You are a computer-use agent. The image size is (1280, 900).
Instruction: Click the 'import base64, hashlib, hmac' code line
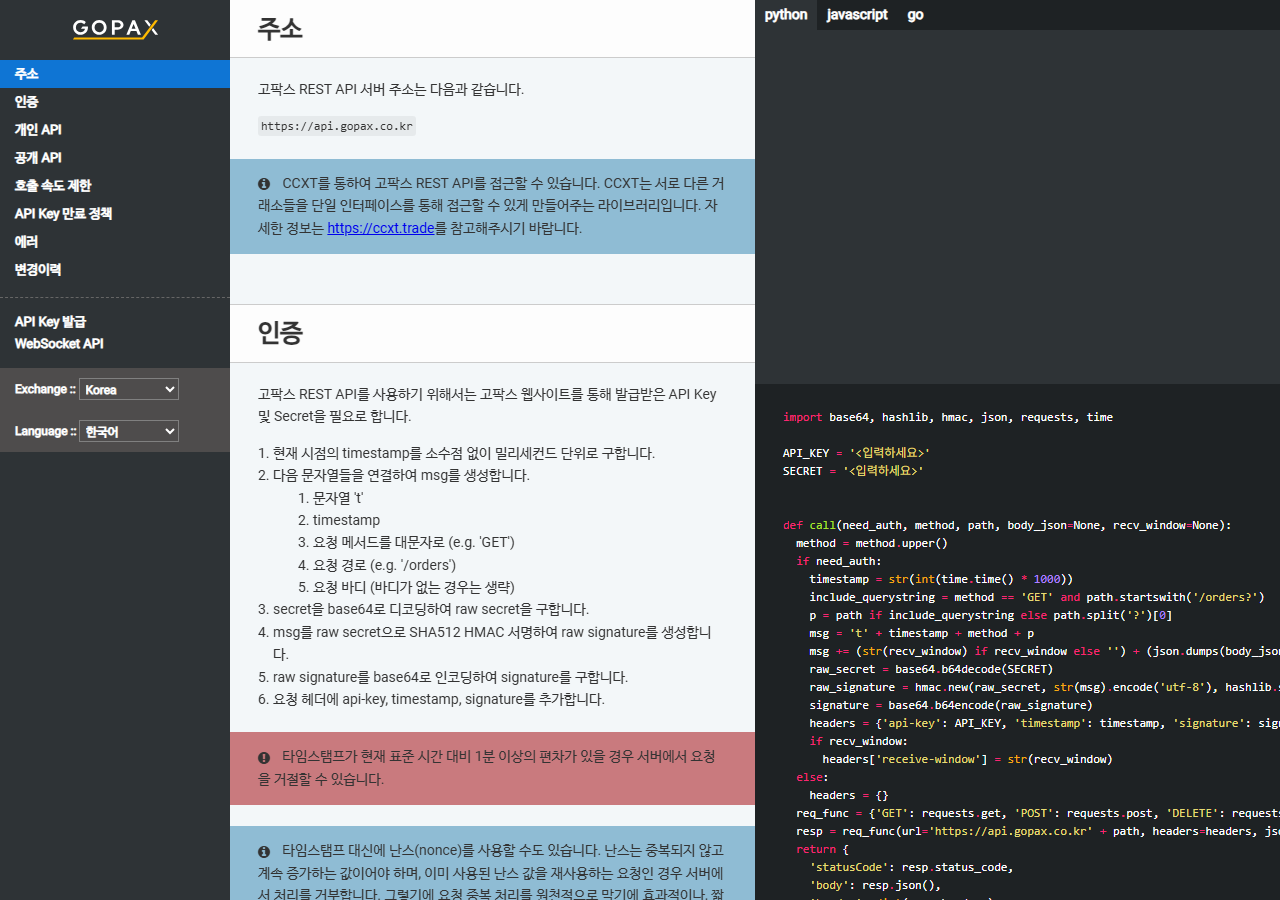[x=948, y=417]
